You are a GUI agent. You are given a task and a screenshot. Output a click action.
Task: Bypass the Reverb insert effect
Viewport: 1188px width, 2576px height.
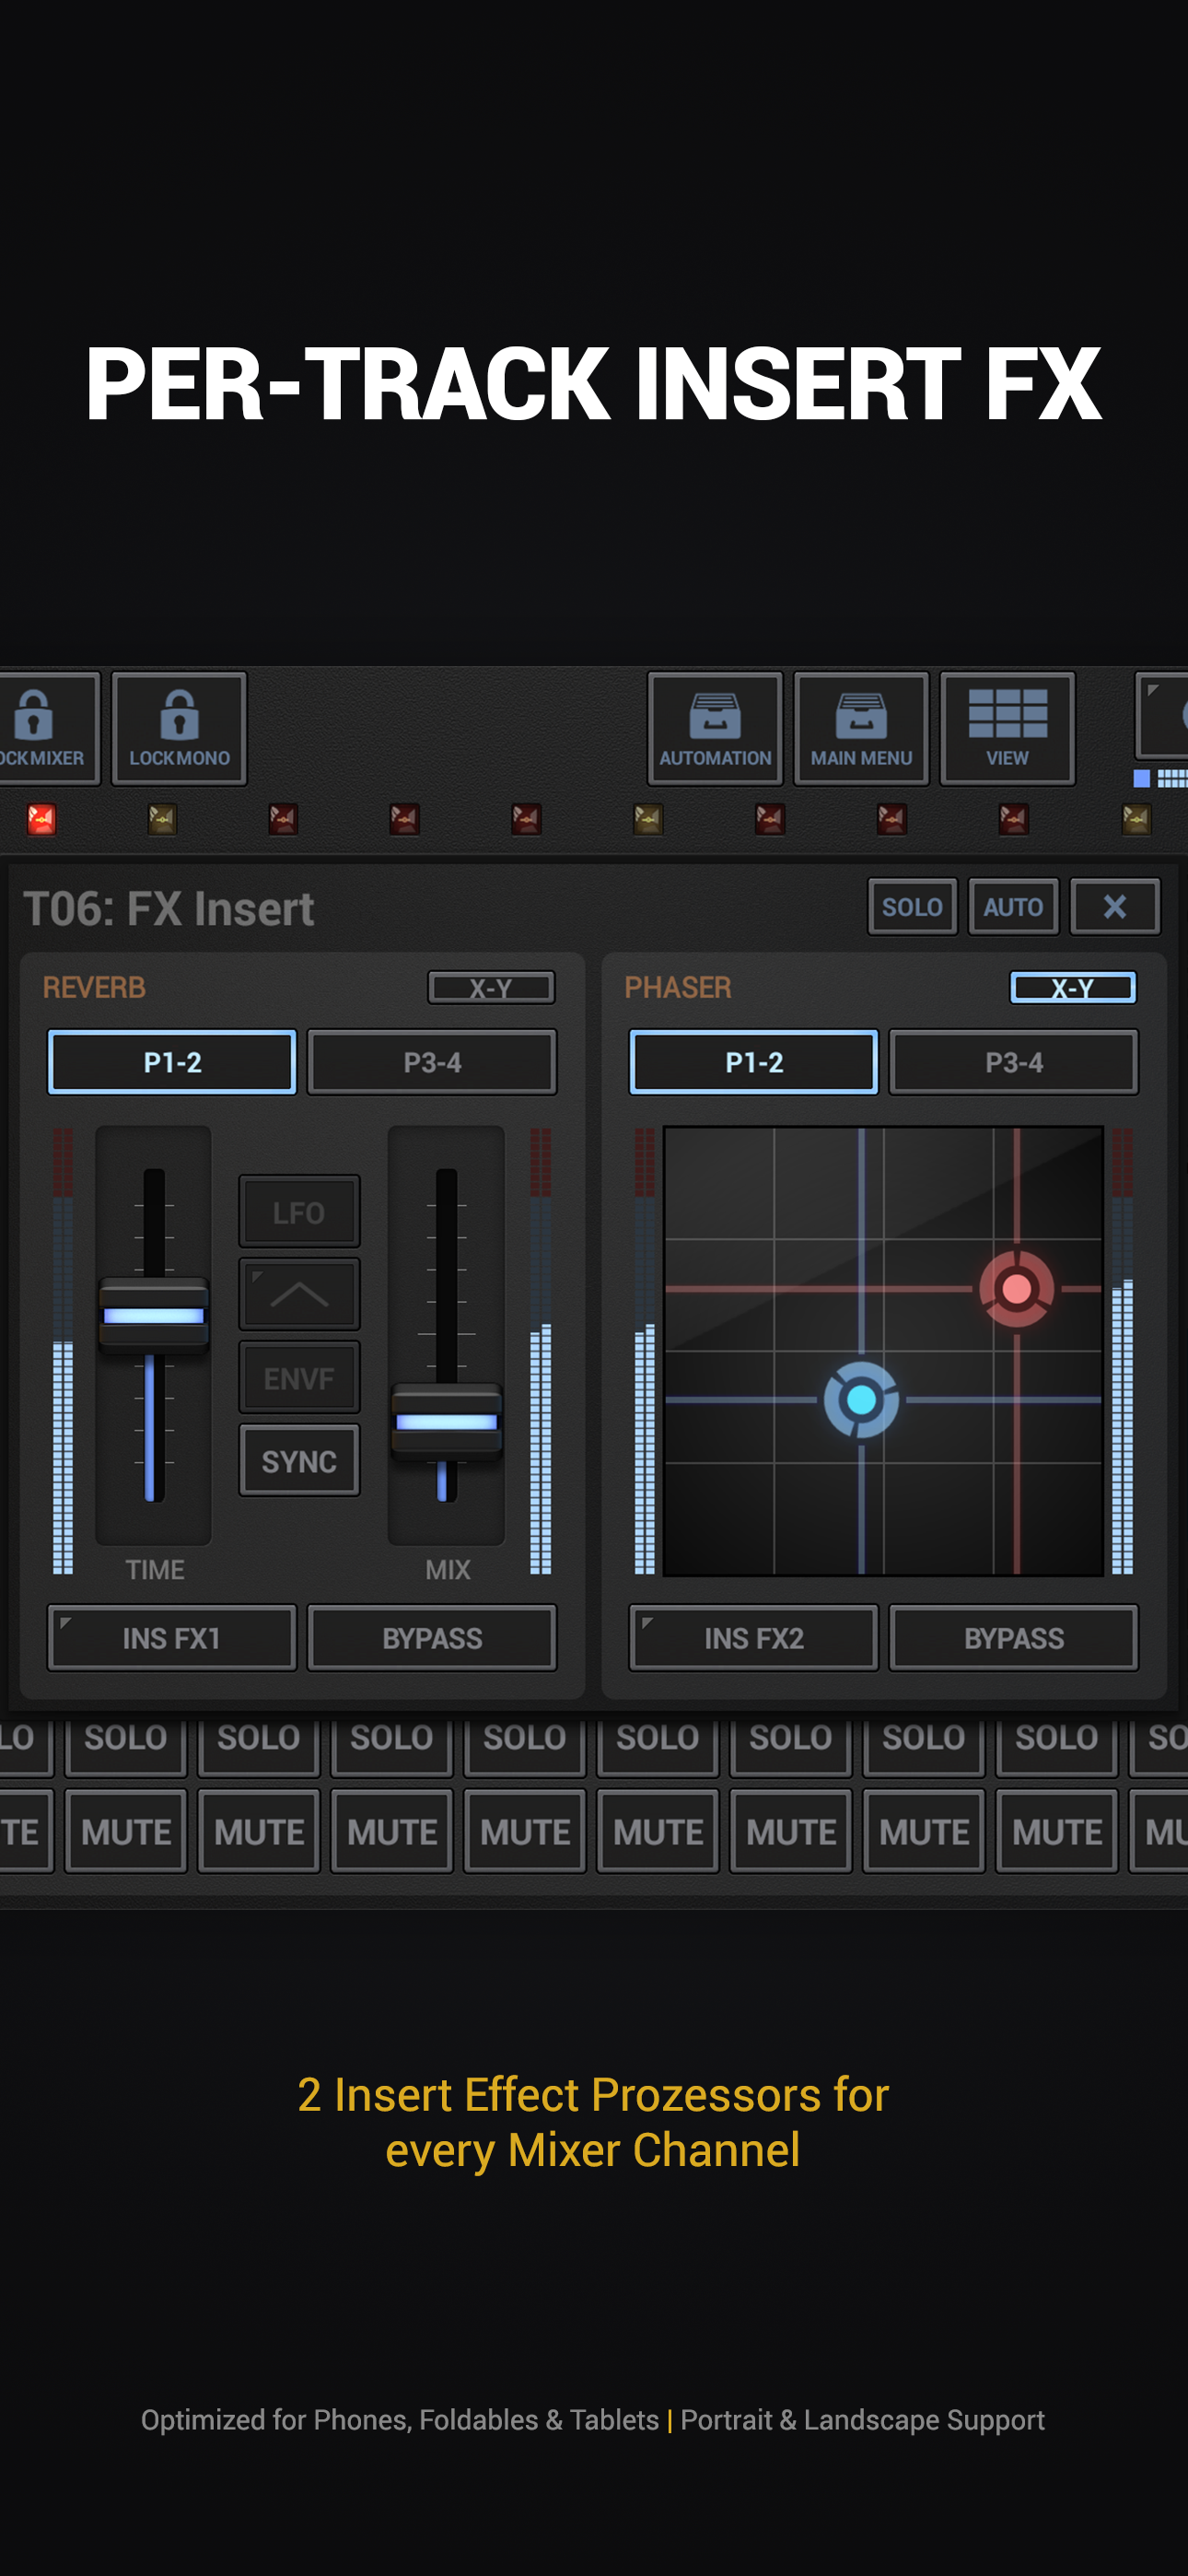click(432, 1637)
